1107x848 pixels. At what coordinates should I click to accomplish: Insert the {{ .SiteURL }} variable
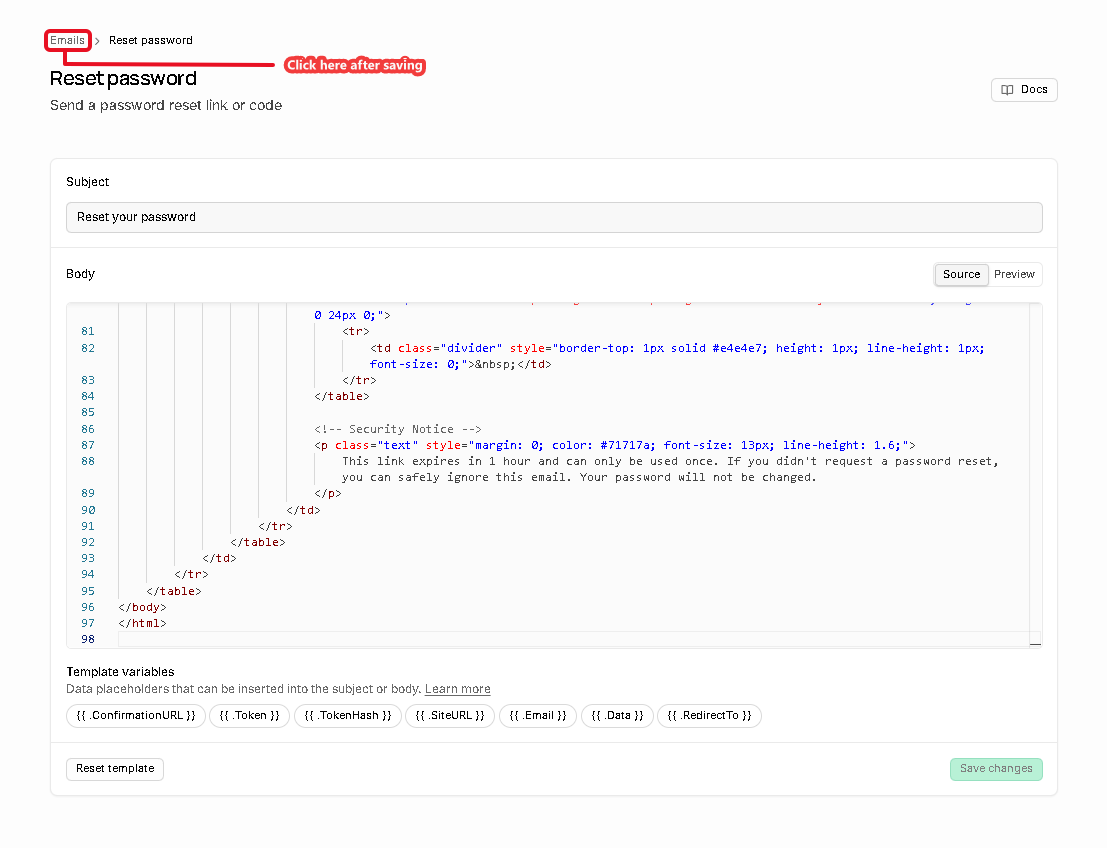(450, 715)
